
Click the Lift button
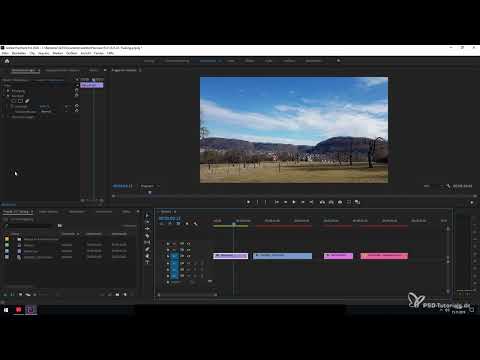coord(322,202)
